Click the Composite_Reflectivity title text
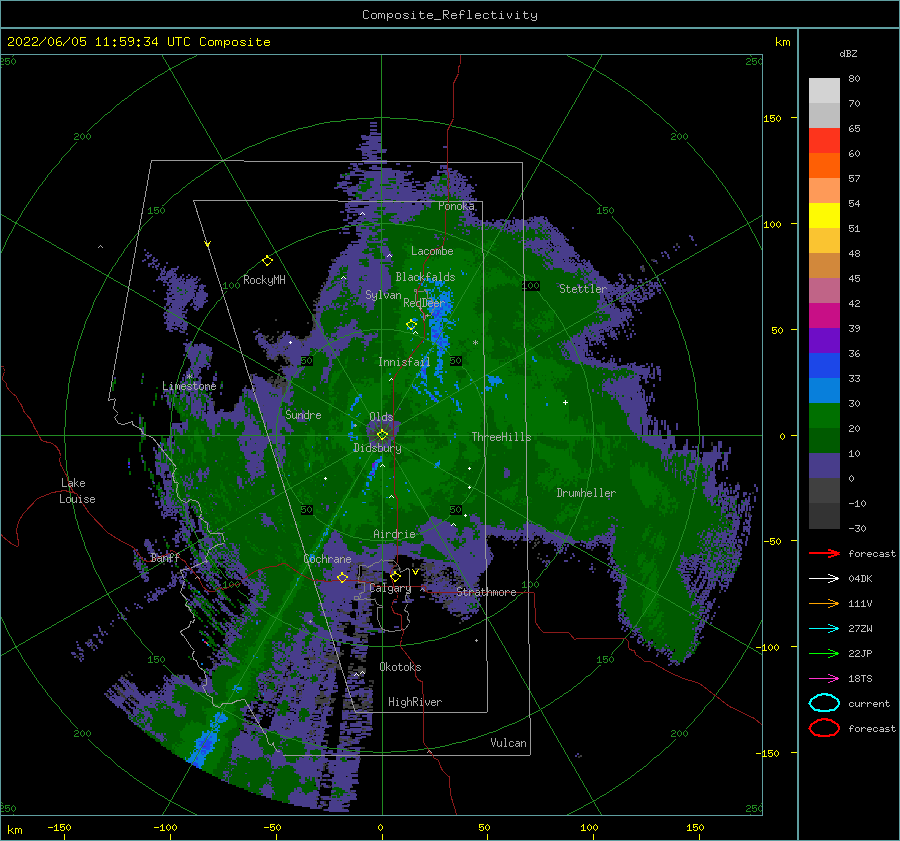The width and height of the screenshot is (900, 841). pyautogui.click(x=450, y=15)
